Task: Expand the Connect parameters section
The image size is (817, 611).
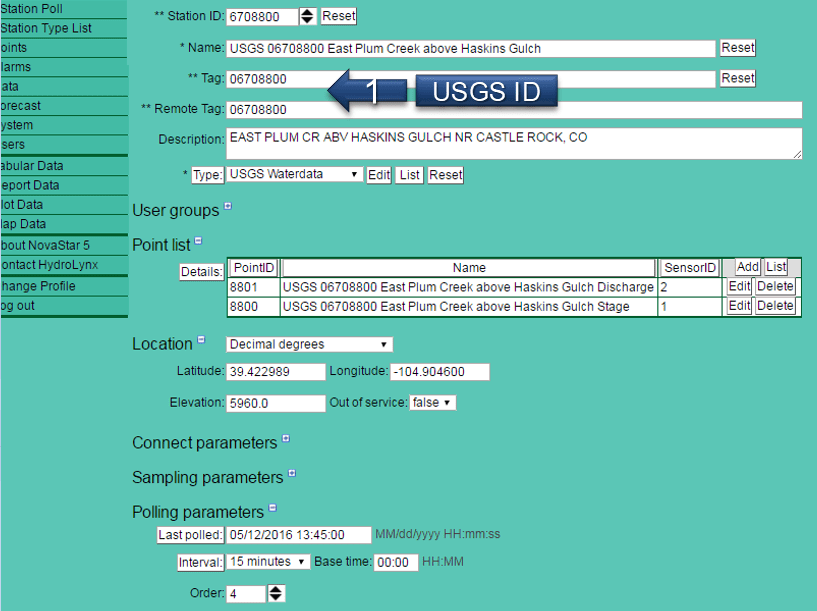Action: point(287,439)
